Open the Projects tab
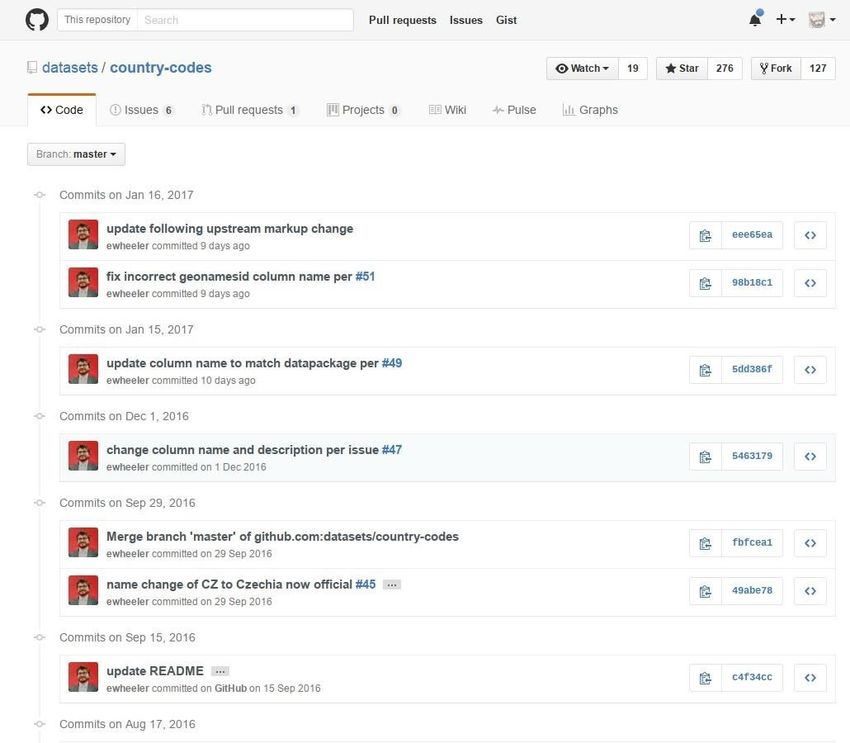This screenshot has width=850, height=743. [363, 110]
